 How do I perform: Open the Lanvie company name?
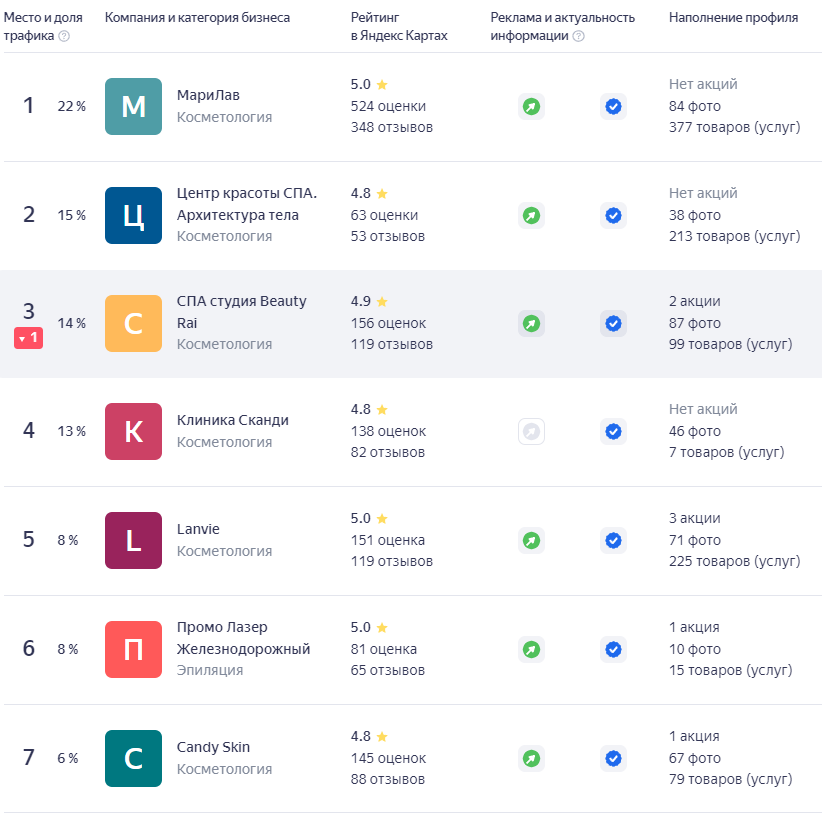click(198, 529)
